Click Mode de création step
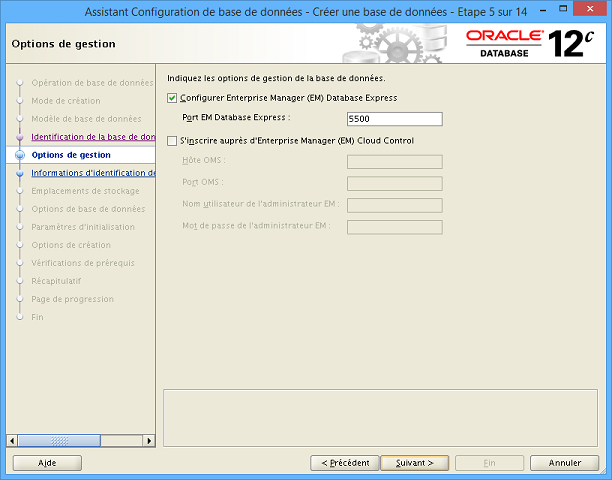612x480 pixels. [66, 101]
